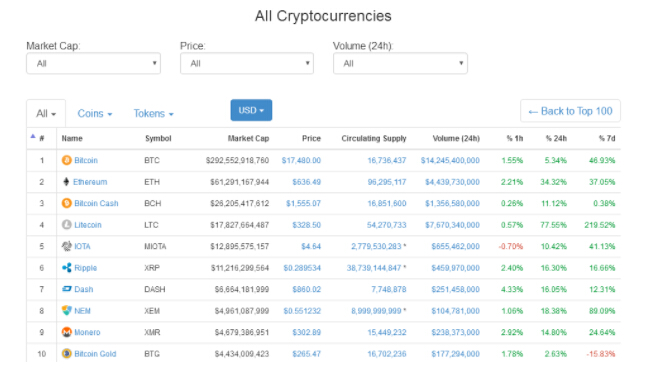Sort by Circulating Supply header

tap(374, 139)
